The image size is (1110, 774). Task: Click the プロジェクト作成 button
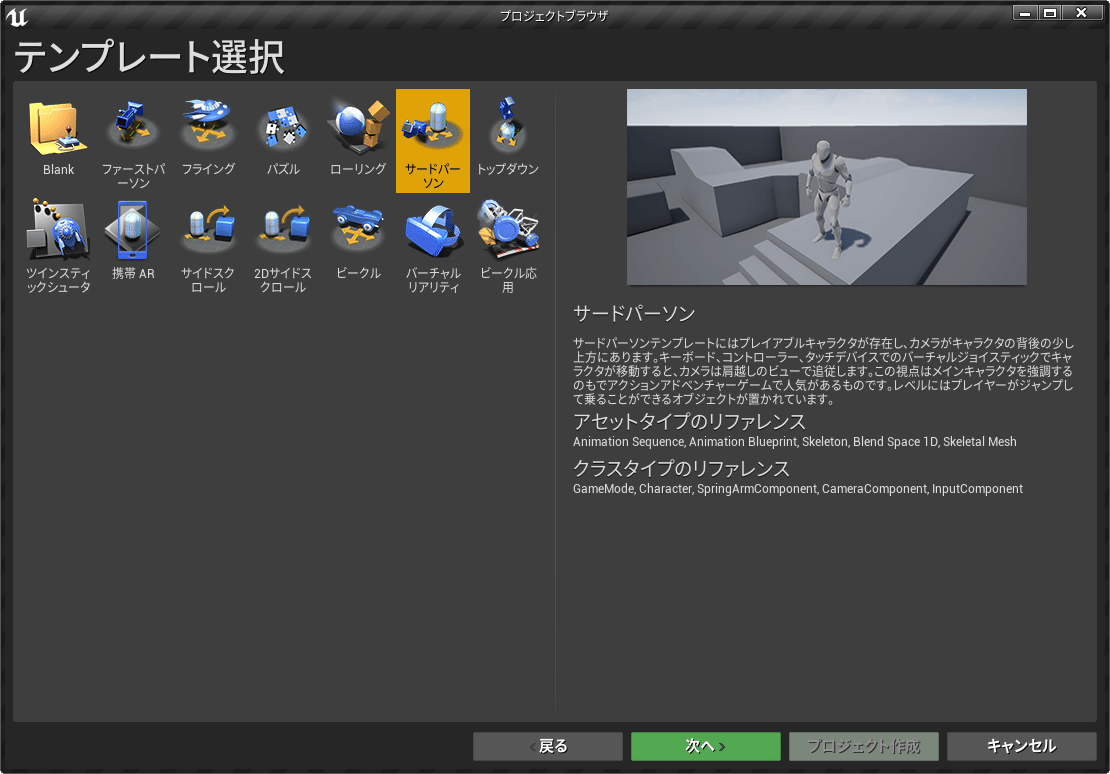[x=863, y=746]
